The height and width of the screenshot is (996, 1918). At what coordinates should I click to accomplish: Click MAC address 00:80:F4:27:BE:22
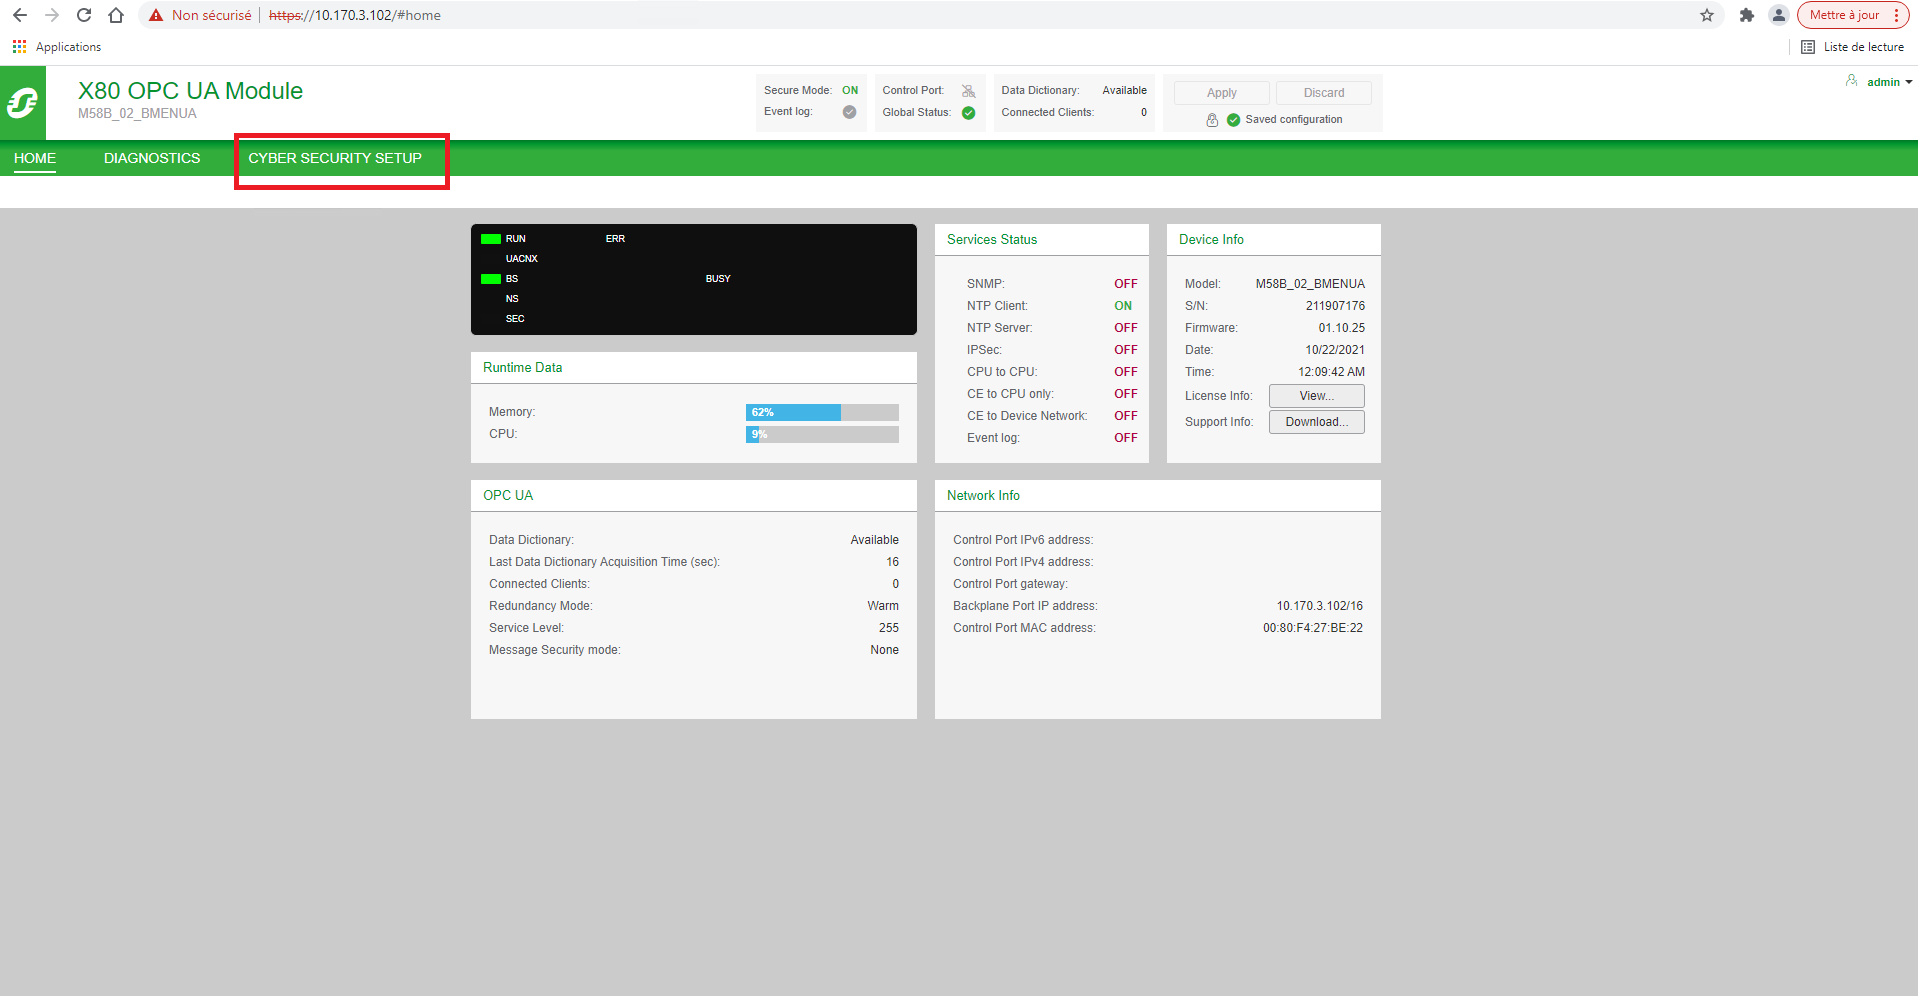click(1312, 628)
